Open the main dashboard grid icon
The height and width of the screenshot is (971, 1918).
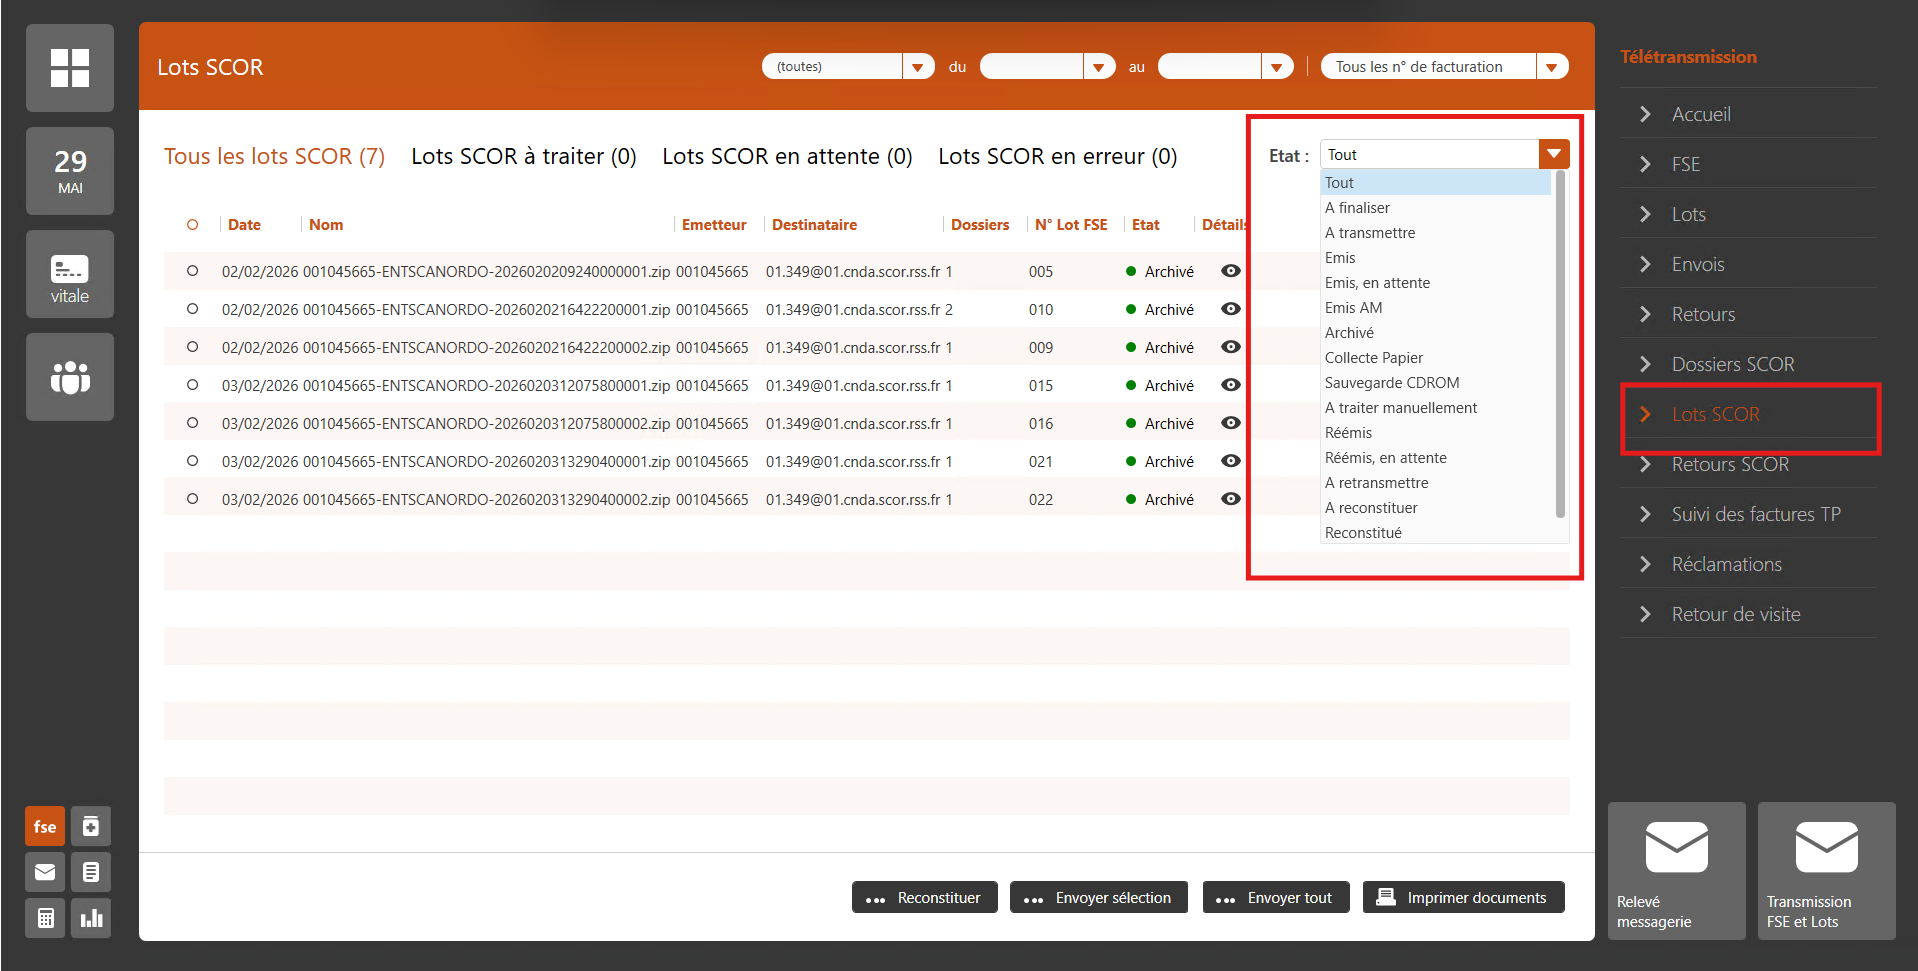[x=70, y=68]
